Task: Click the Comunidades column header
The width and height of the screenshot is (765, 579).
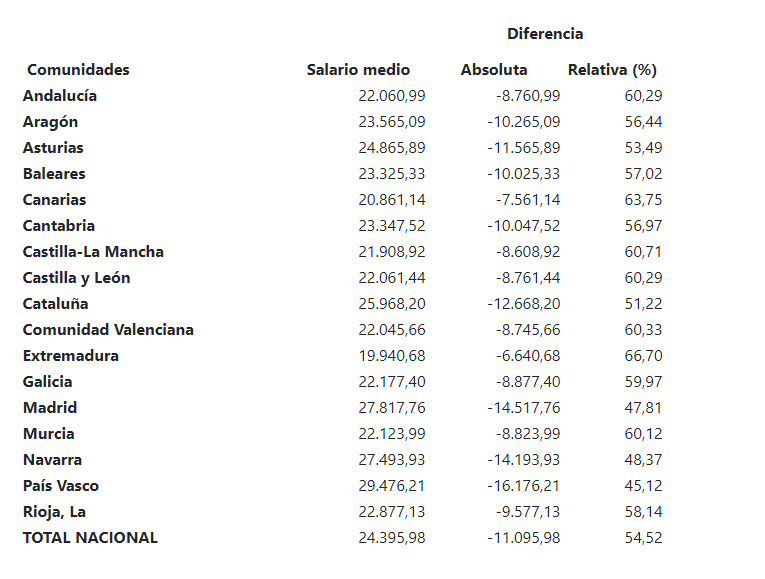Action: tap(78, 70)
